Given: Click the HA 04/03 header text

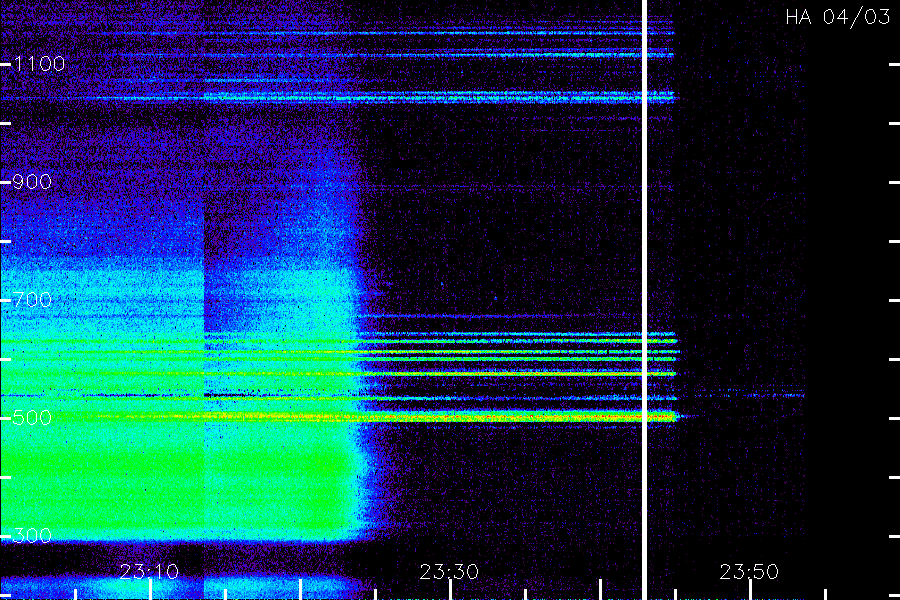Looking at the screenshot, I should 837,17.
